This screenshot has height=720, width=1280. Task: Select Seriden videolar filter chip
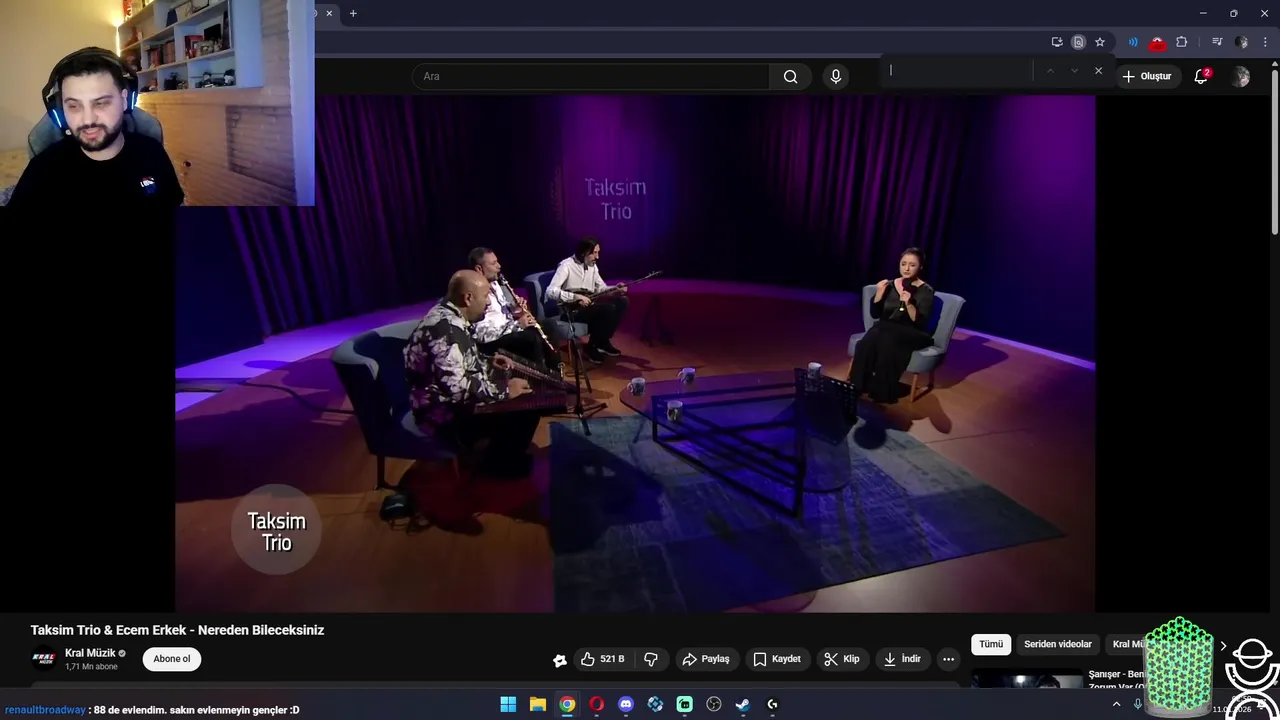coord(1058,644)
